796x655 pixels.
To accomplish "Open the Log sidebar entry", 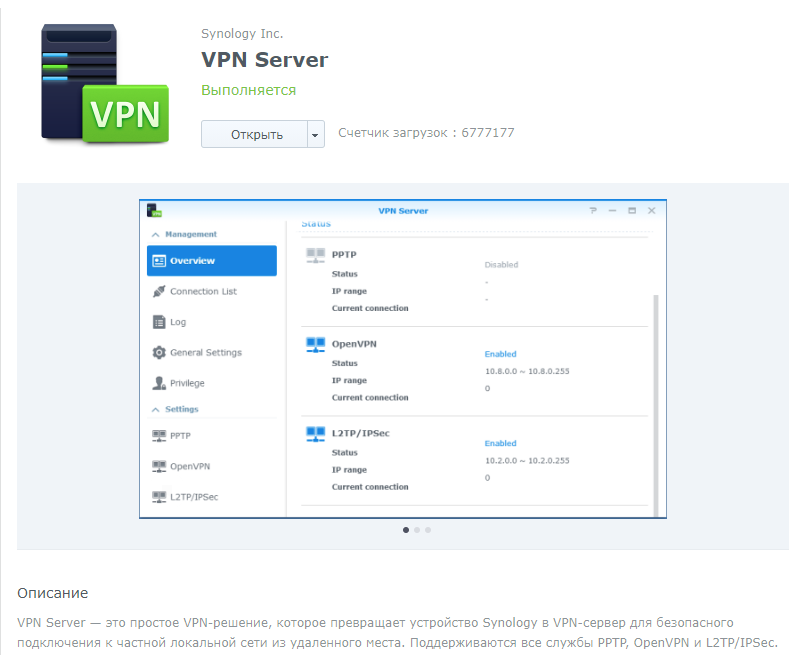I will [212, 322].
